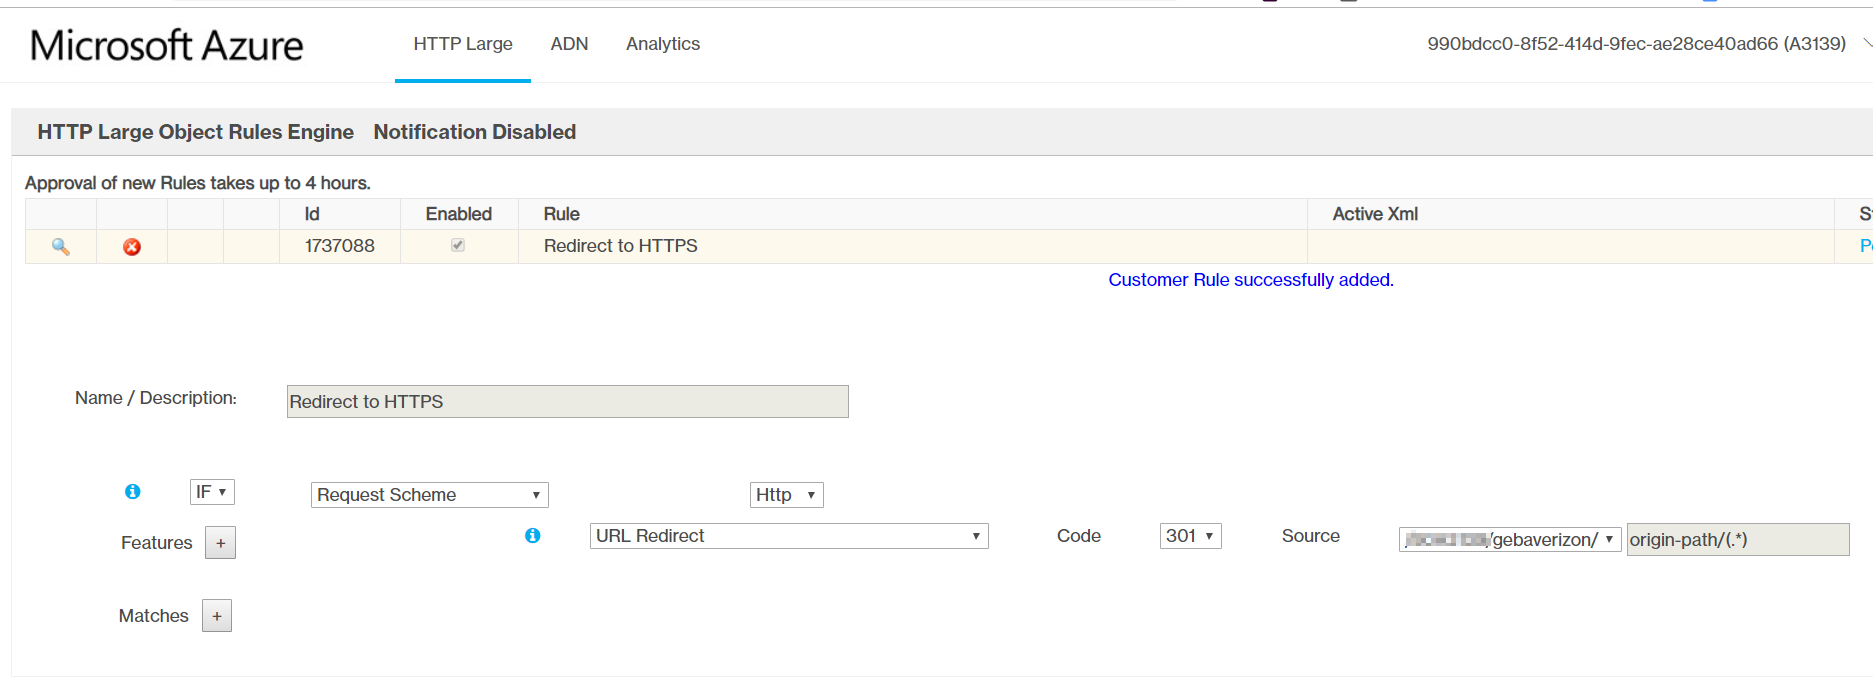Image resolution: width=1873 pixels, height=691 pixels.
Task: Click the red delete icon for the rule
Action: pos(132,247)
